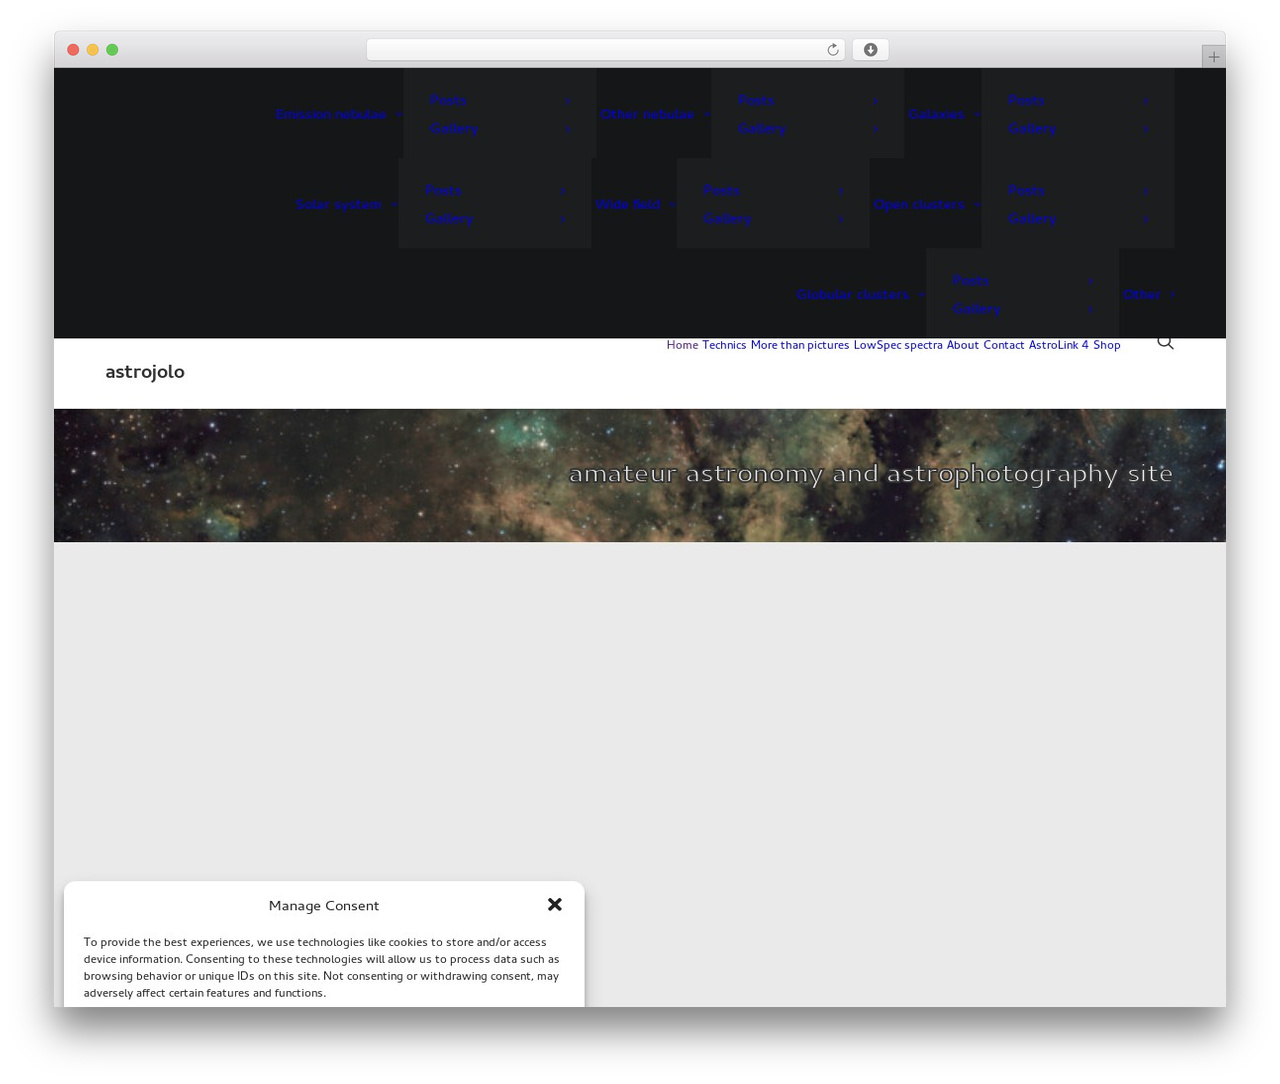The width and height of the screenshot is (1280, 1084).
Task: Open the AstroLink 4 page
Action: (x=1059, y=345)
